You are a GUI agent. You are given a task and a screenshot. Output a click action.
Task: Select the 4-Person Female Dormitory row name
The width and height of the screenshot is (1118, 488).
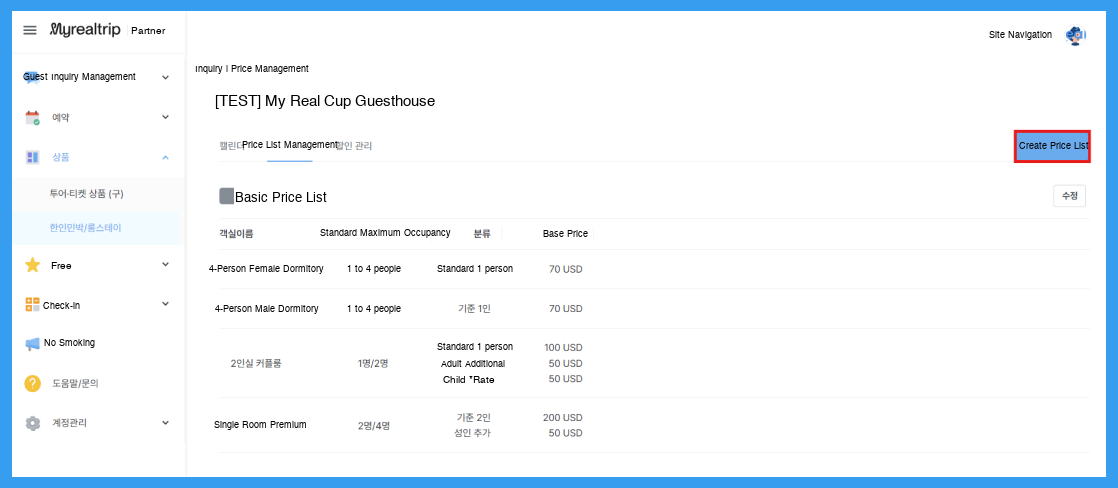coord(266,268)
